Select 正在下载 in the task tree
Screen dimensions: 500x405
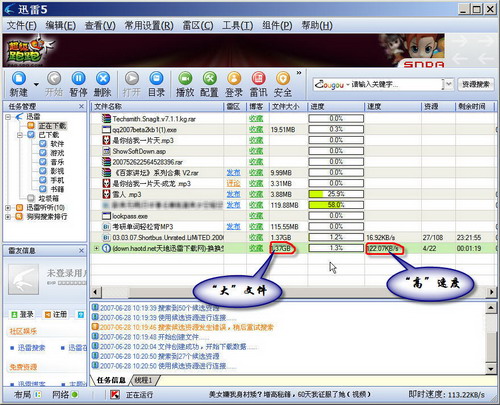(52, 126)
